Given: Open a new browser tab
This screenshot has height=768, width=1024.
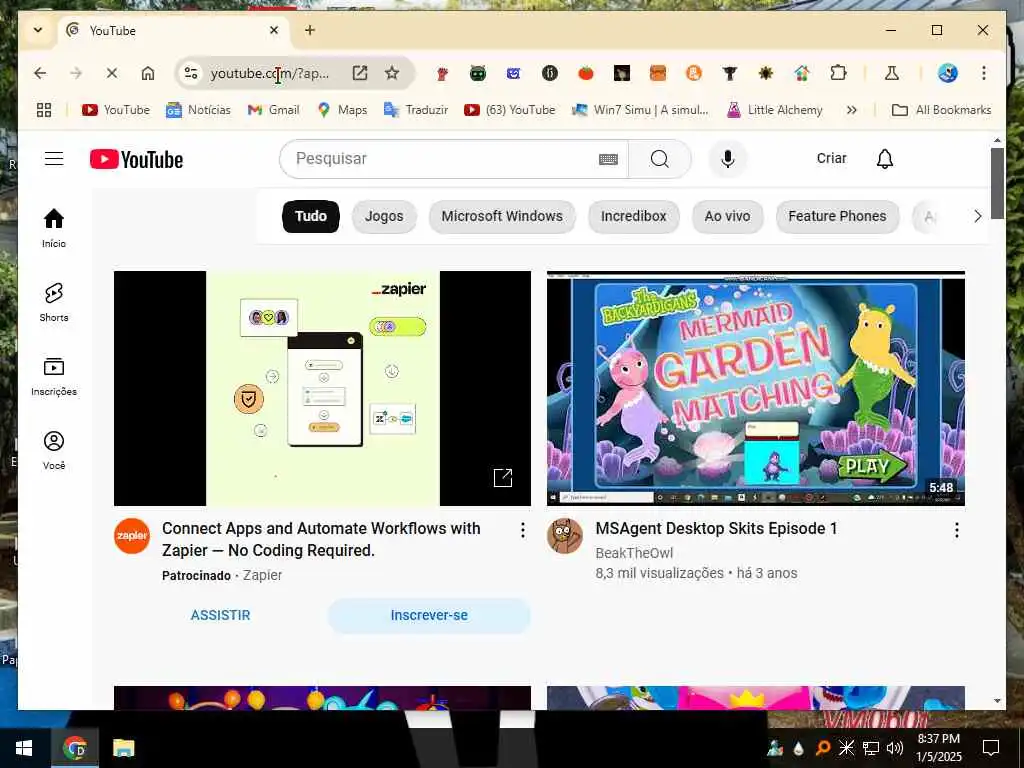Looking at the screenshot, I should [x=310, y=30].
